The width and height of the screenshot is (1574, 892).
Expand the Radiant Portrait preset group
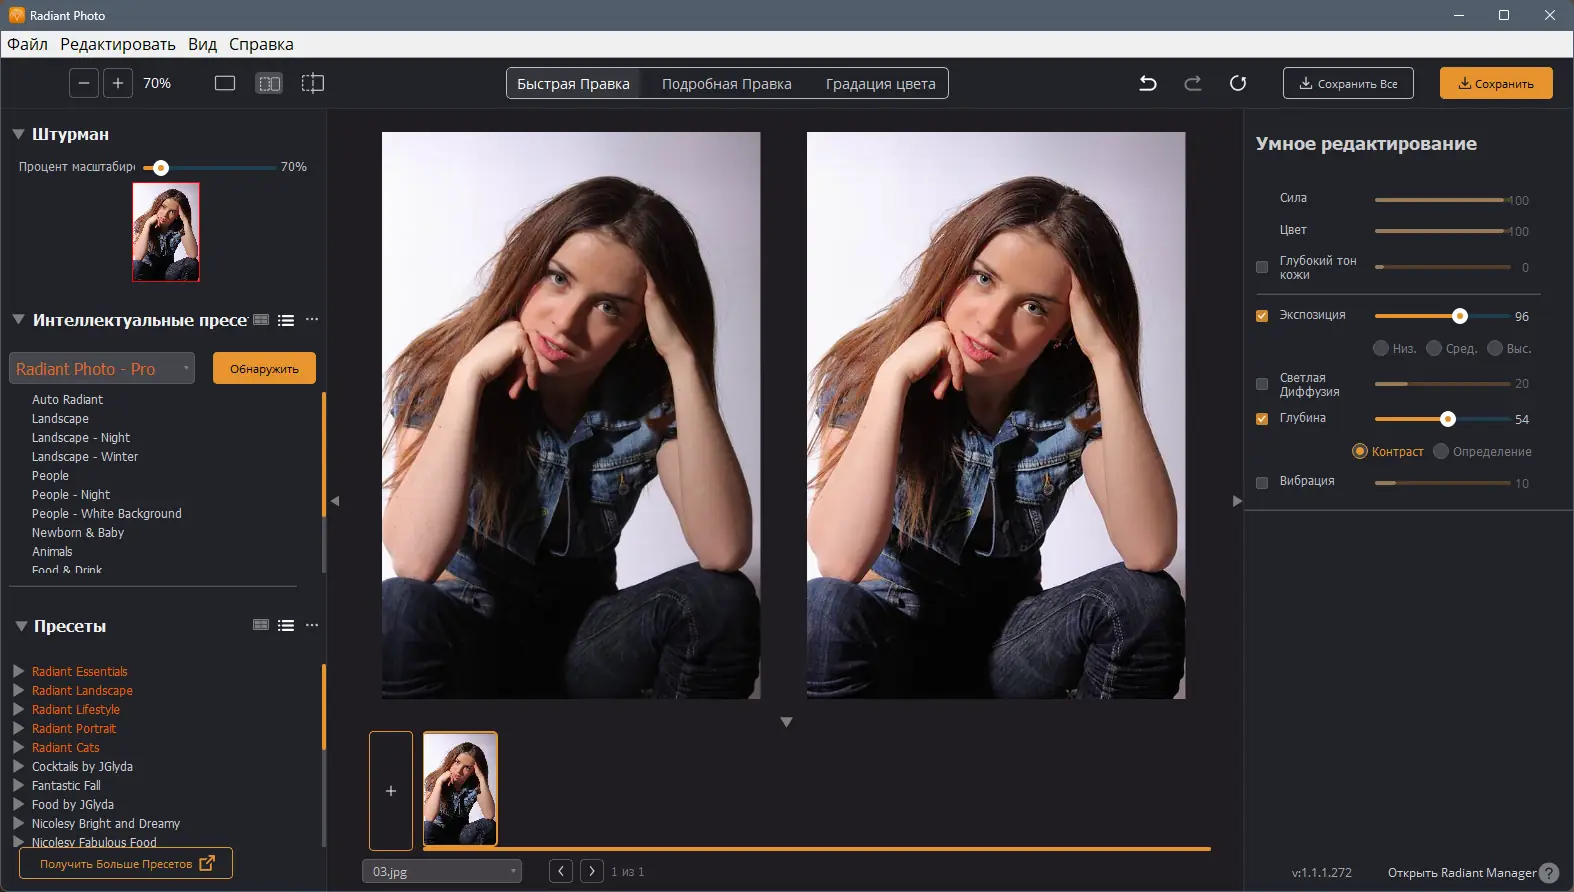tap(18, 728)
